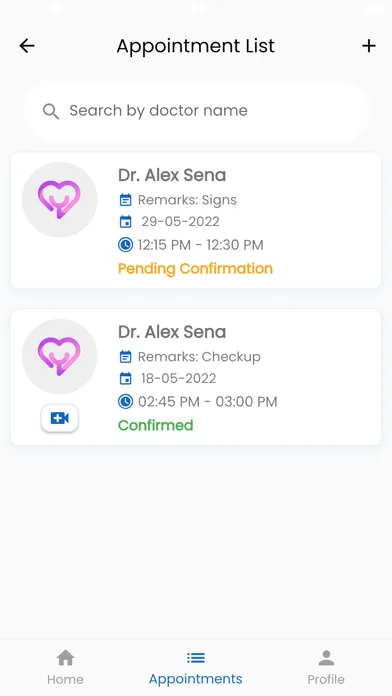The height and width of the screenshot is (696, 392).
Task: Click into Search by doctor name field
Action: click(196, 111)
